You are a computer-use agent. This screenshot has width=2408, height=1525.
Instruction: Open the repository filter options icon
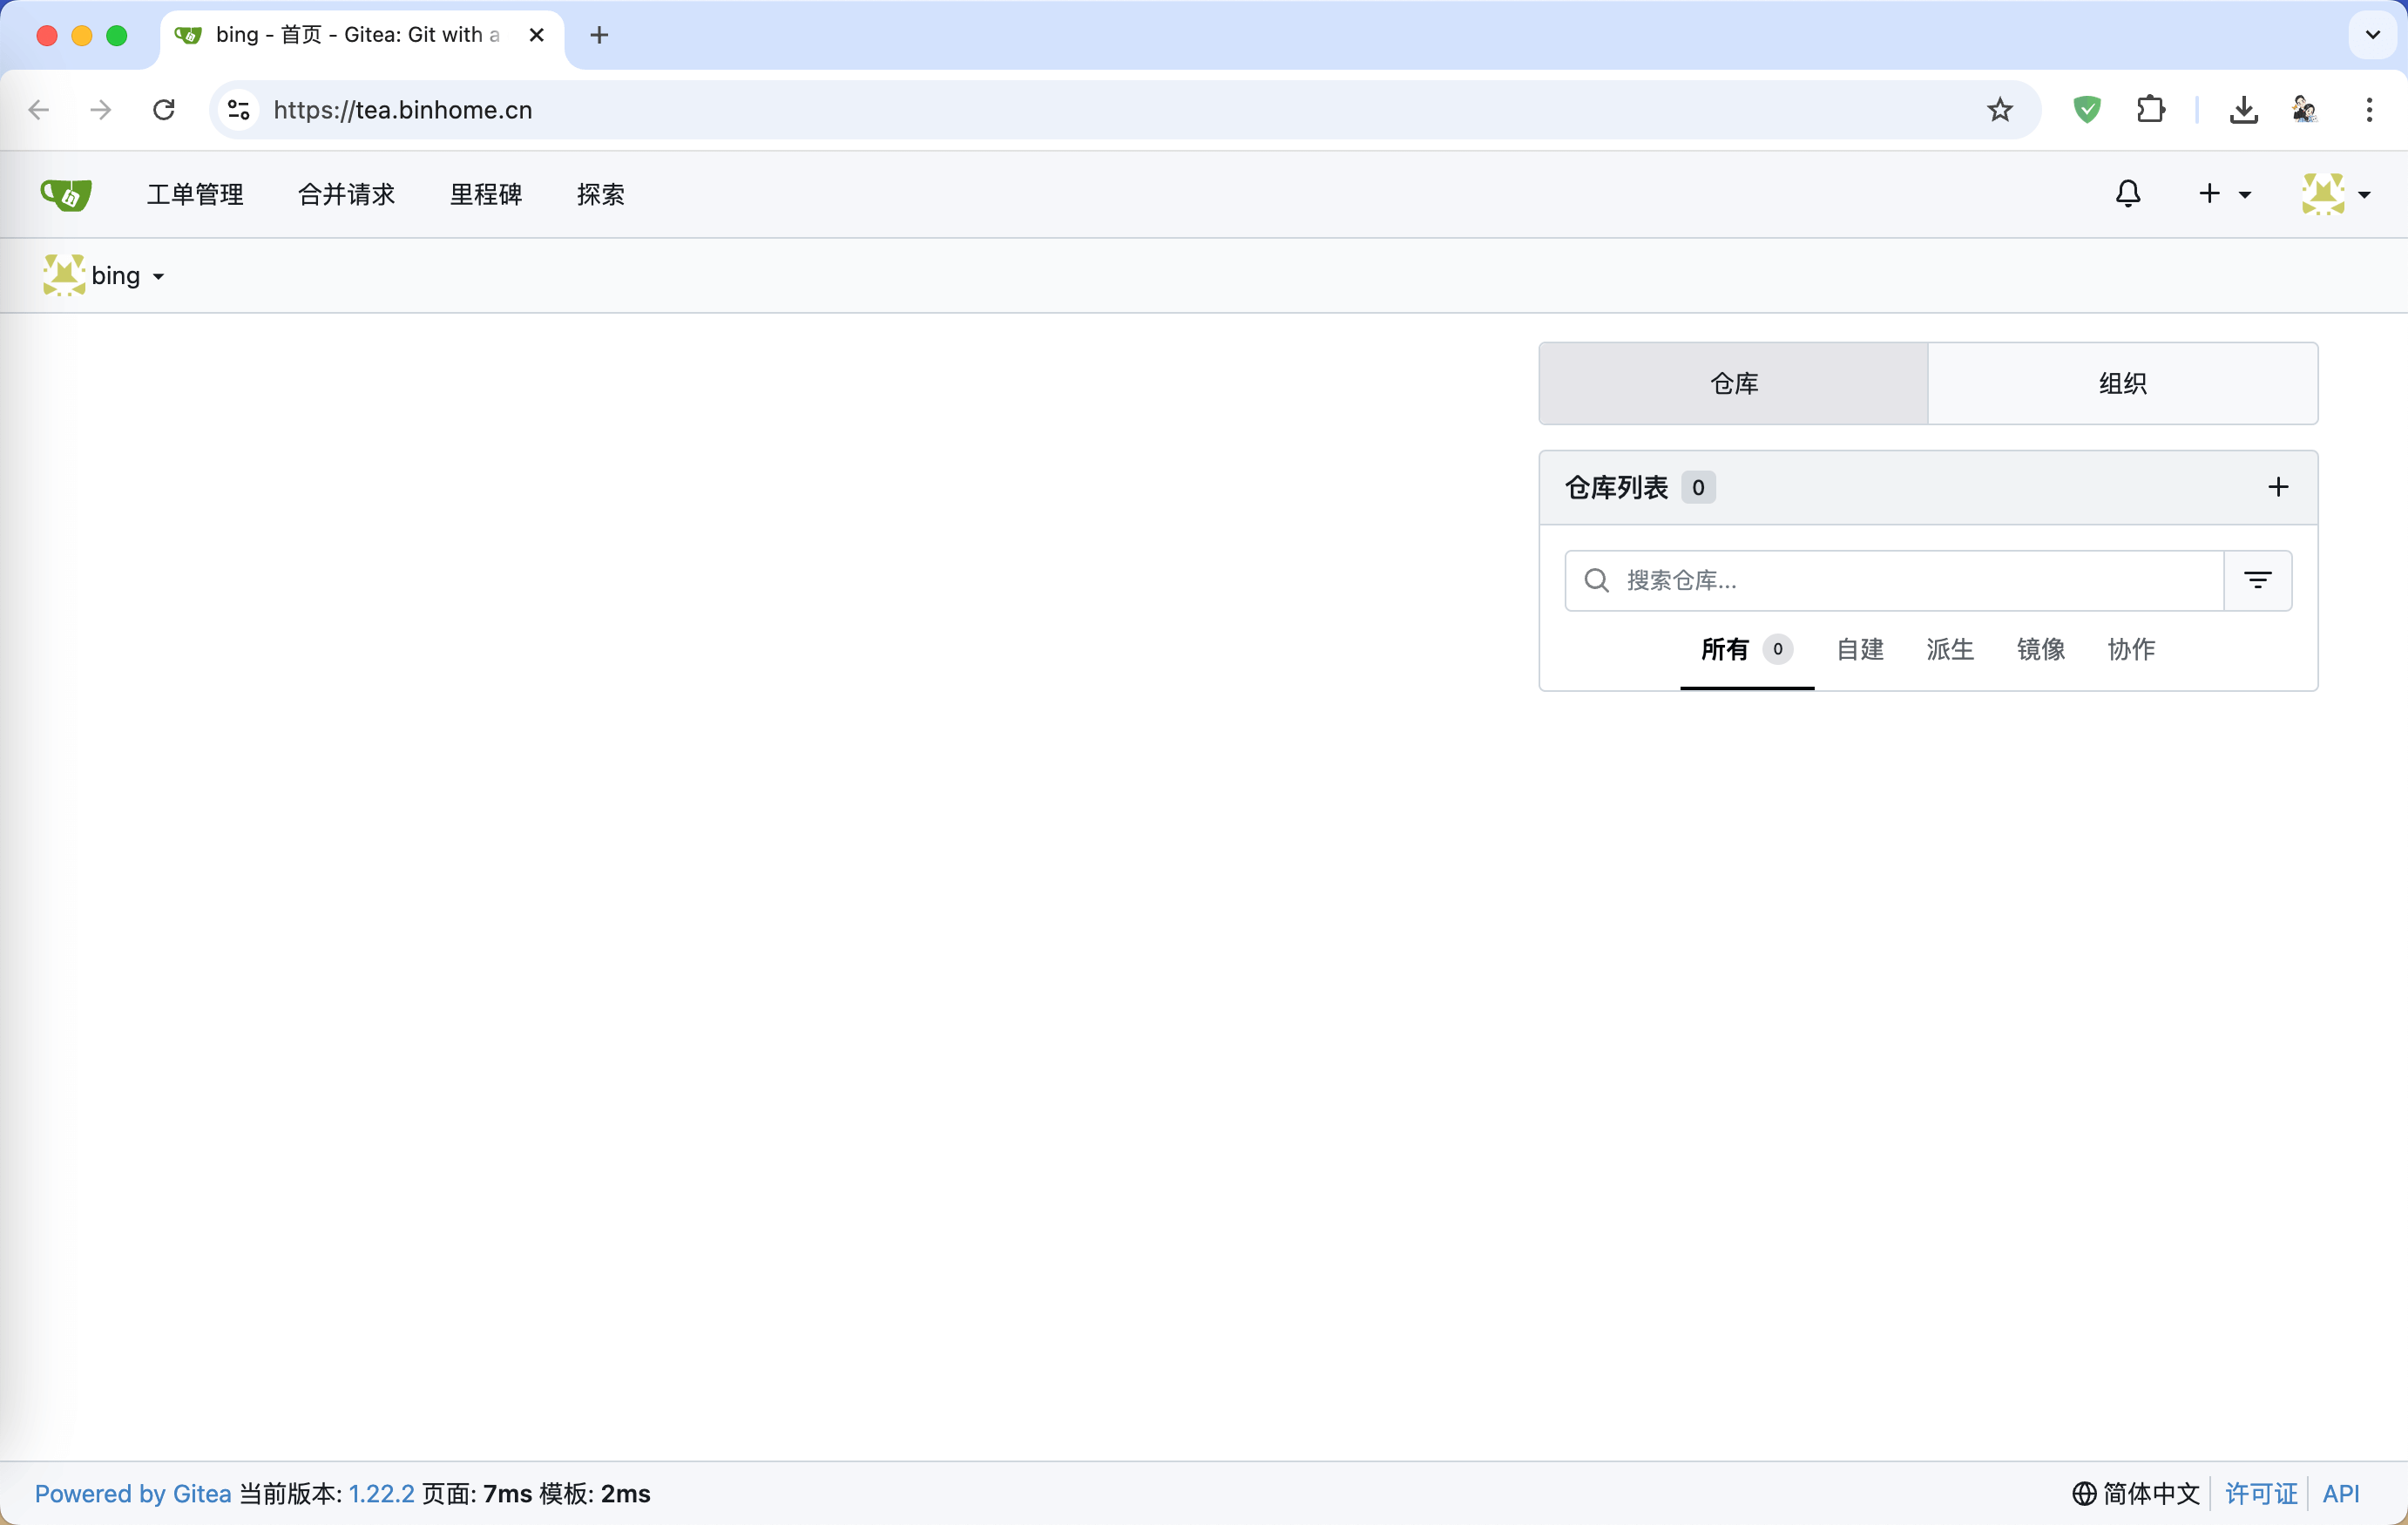click(2257, 580)
